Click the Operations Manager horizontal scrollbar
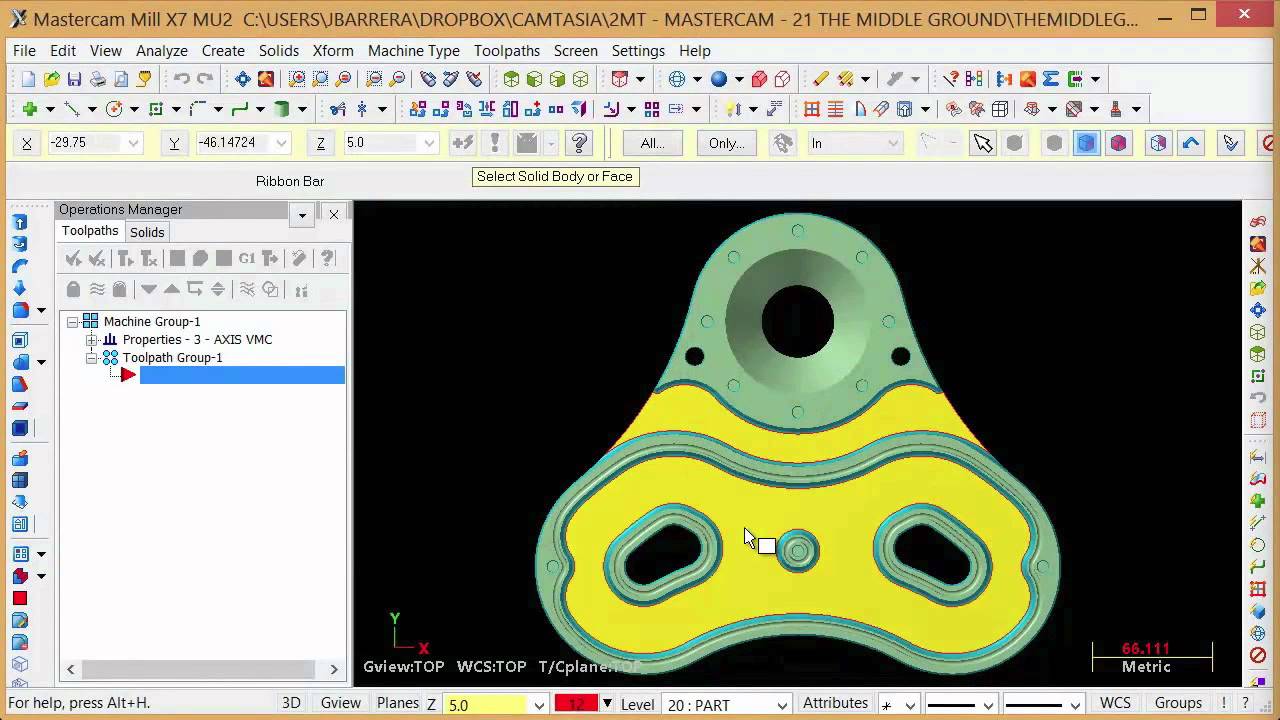Viewport: 1280px width, 720px height. [202, 669]
